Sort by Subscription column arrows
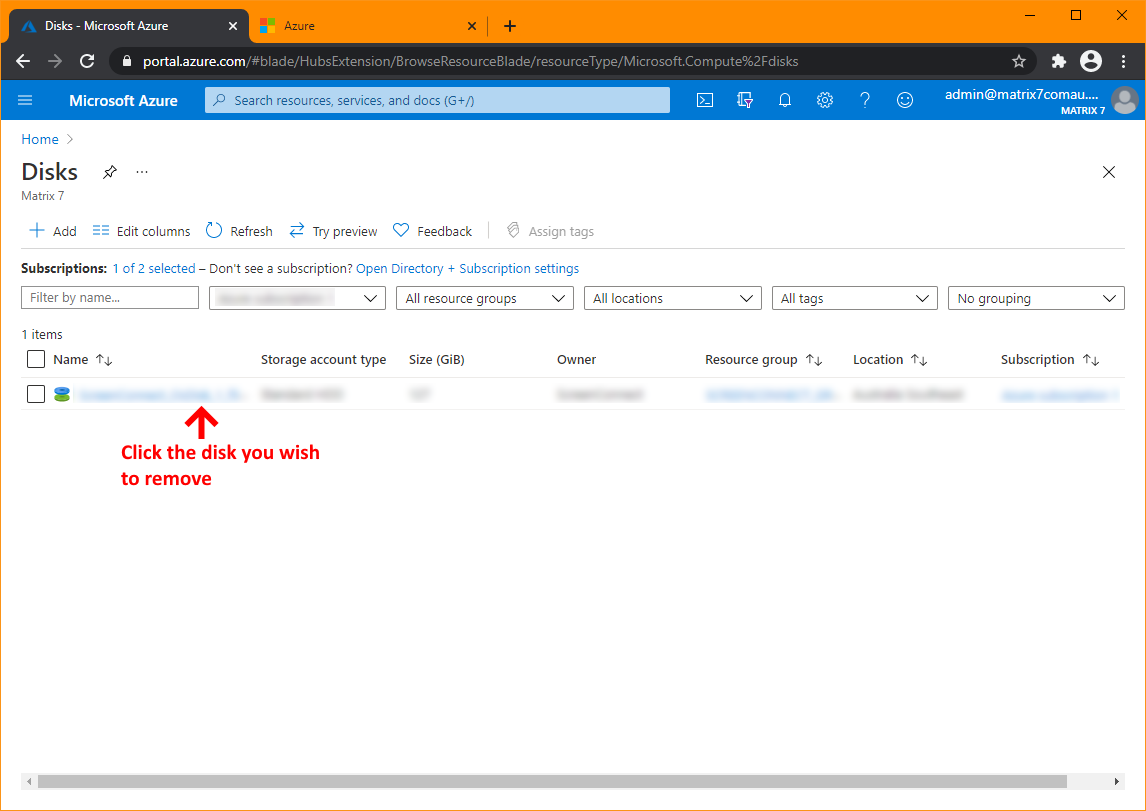The image size is (1146, 811). pyautogui.click(x=1091, y=359)
